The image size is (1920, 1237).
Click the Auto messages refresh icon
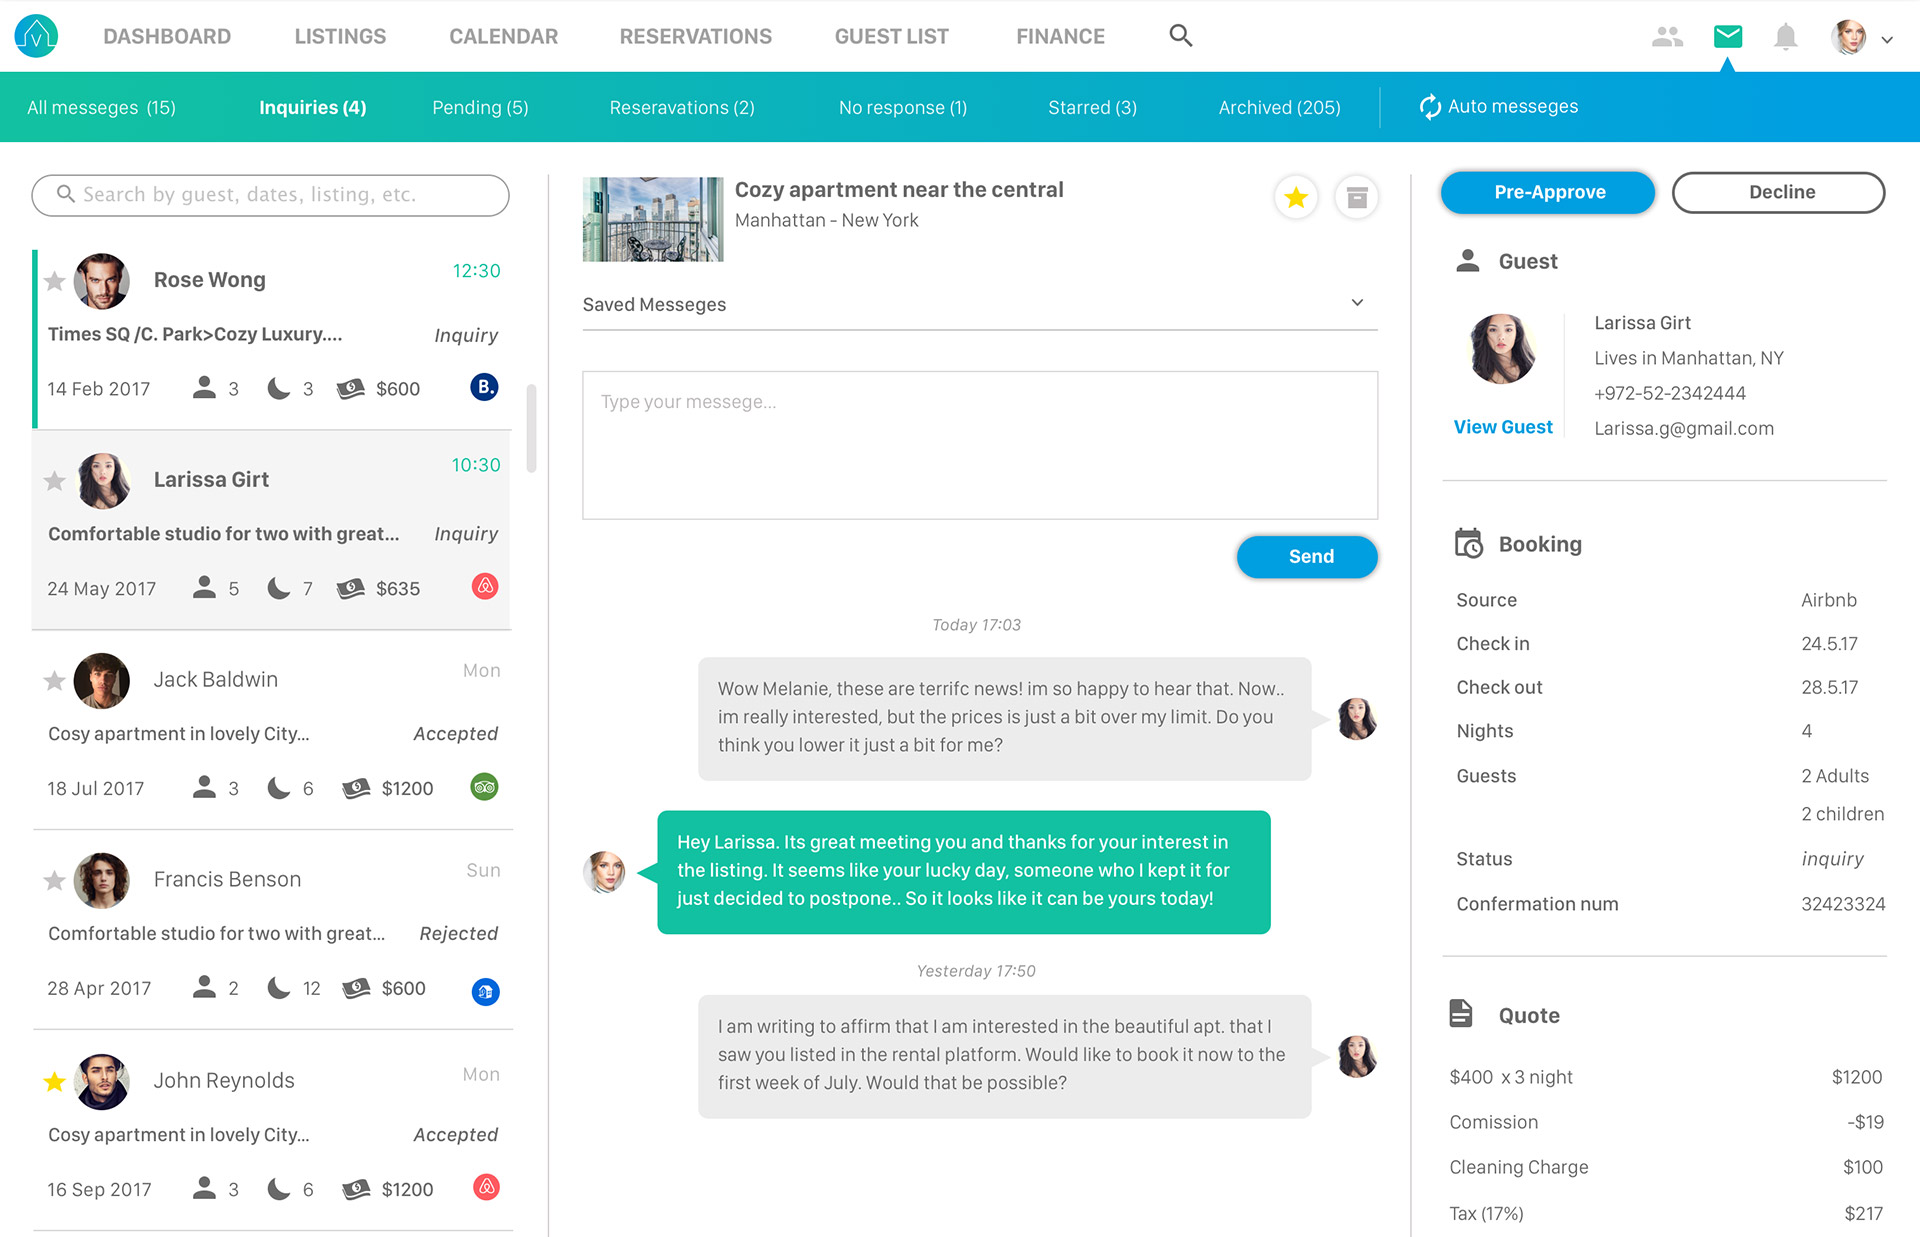(1430, 107)
